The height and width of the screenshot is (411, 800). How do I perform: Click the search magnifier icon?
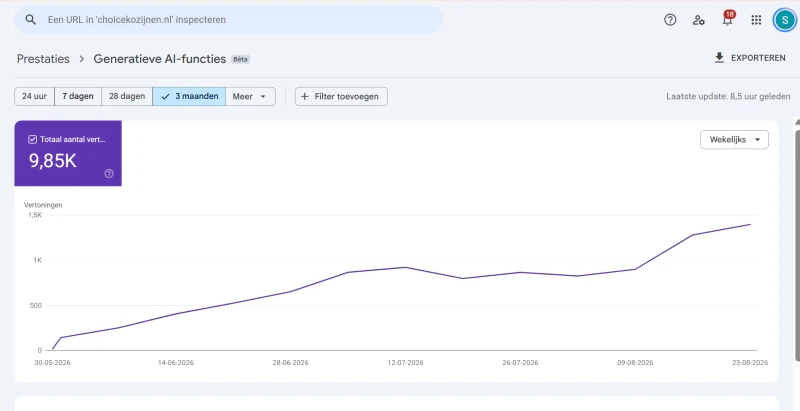[x=31, y=20]
